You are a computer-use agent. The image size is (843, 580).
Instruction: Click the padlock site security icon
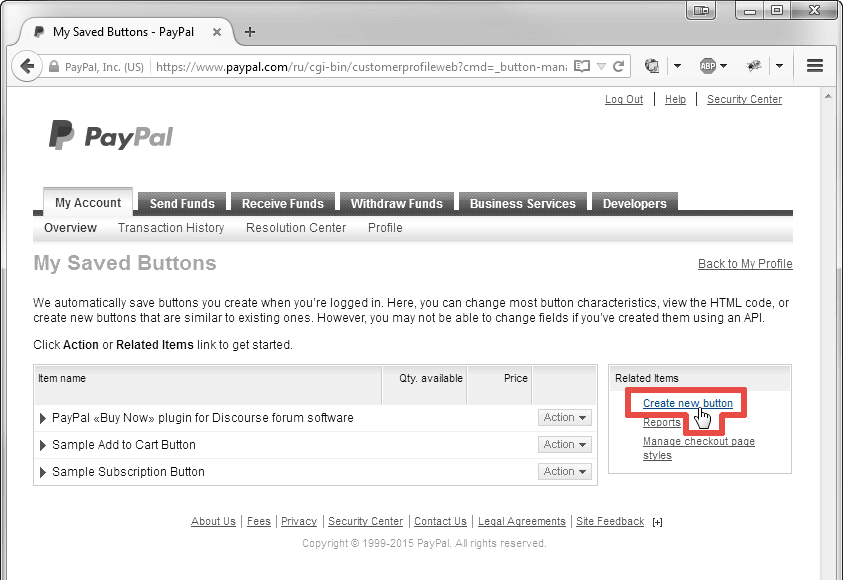click(53, 67)
